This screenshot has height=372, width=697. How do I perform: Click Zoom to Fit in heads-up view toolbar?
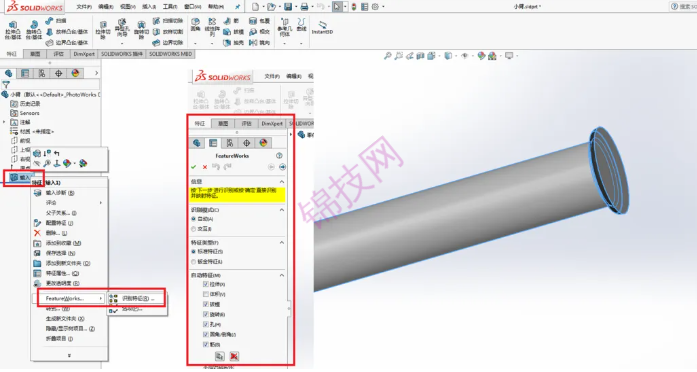tap(388, 56)
